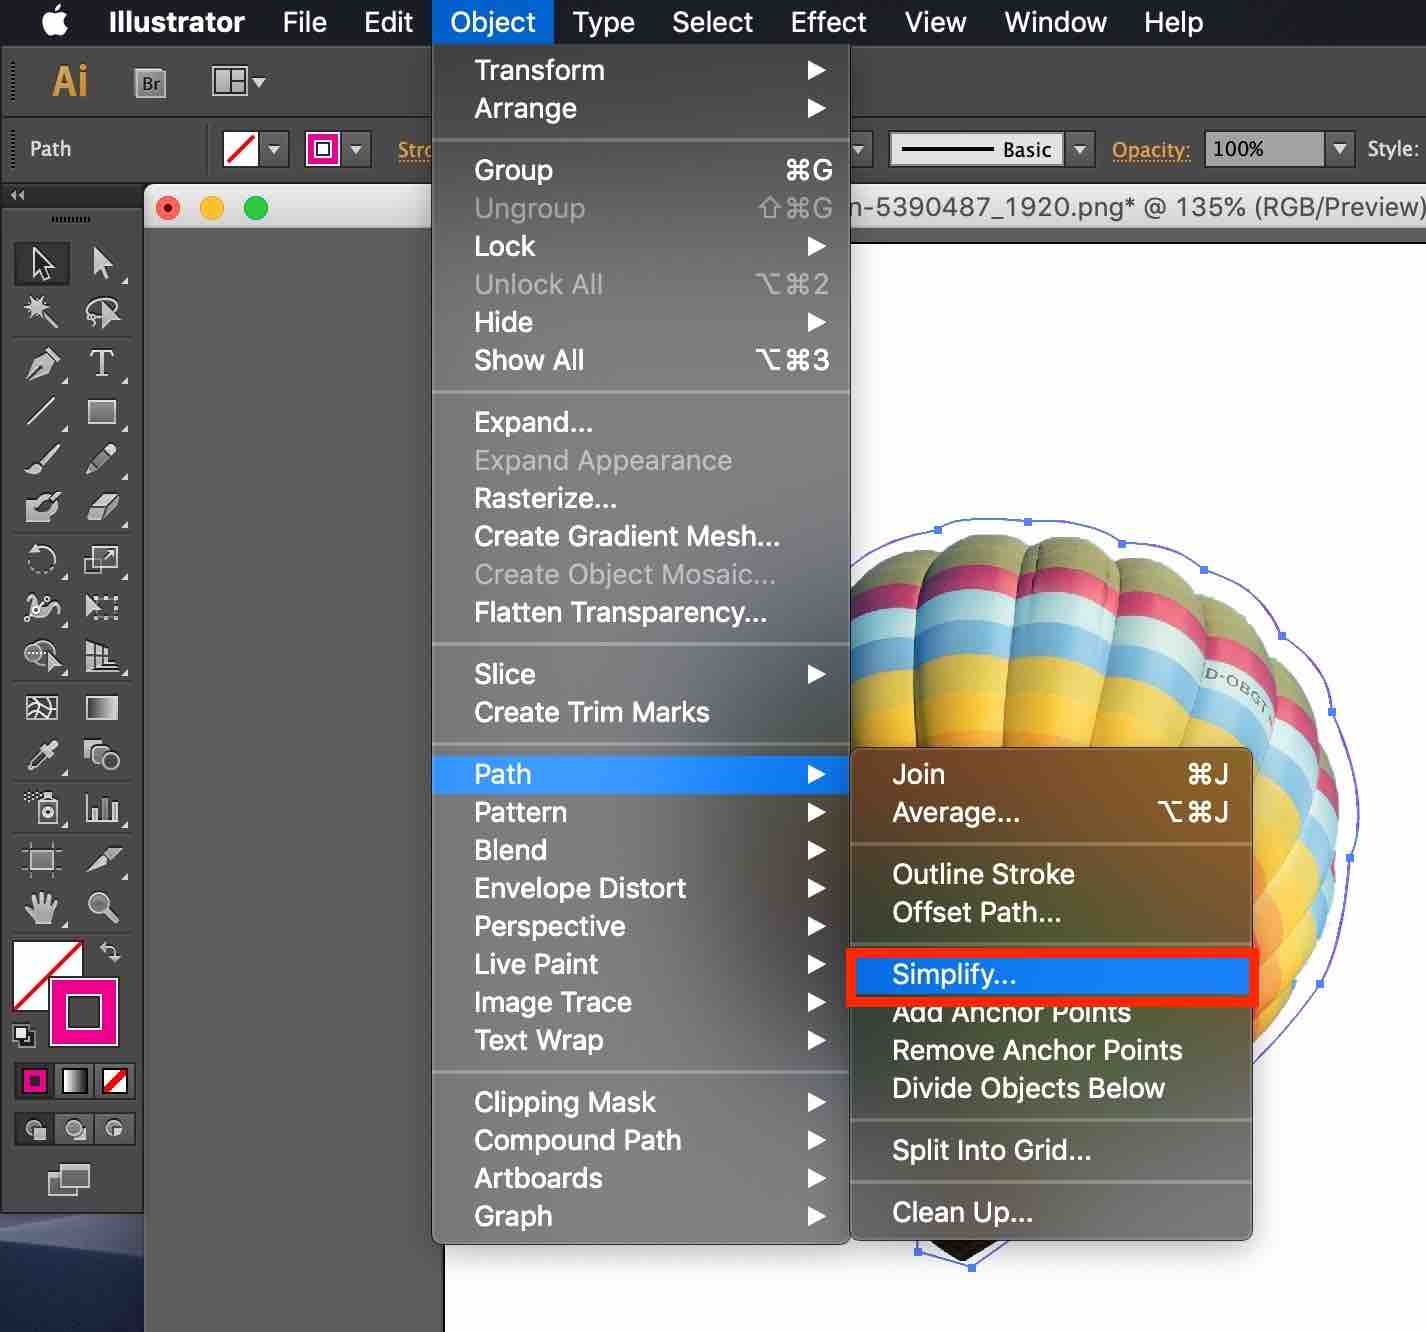Select the Rotate tool
The width and height of the screenshot is (1426, 1332).
pos(42,559)
